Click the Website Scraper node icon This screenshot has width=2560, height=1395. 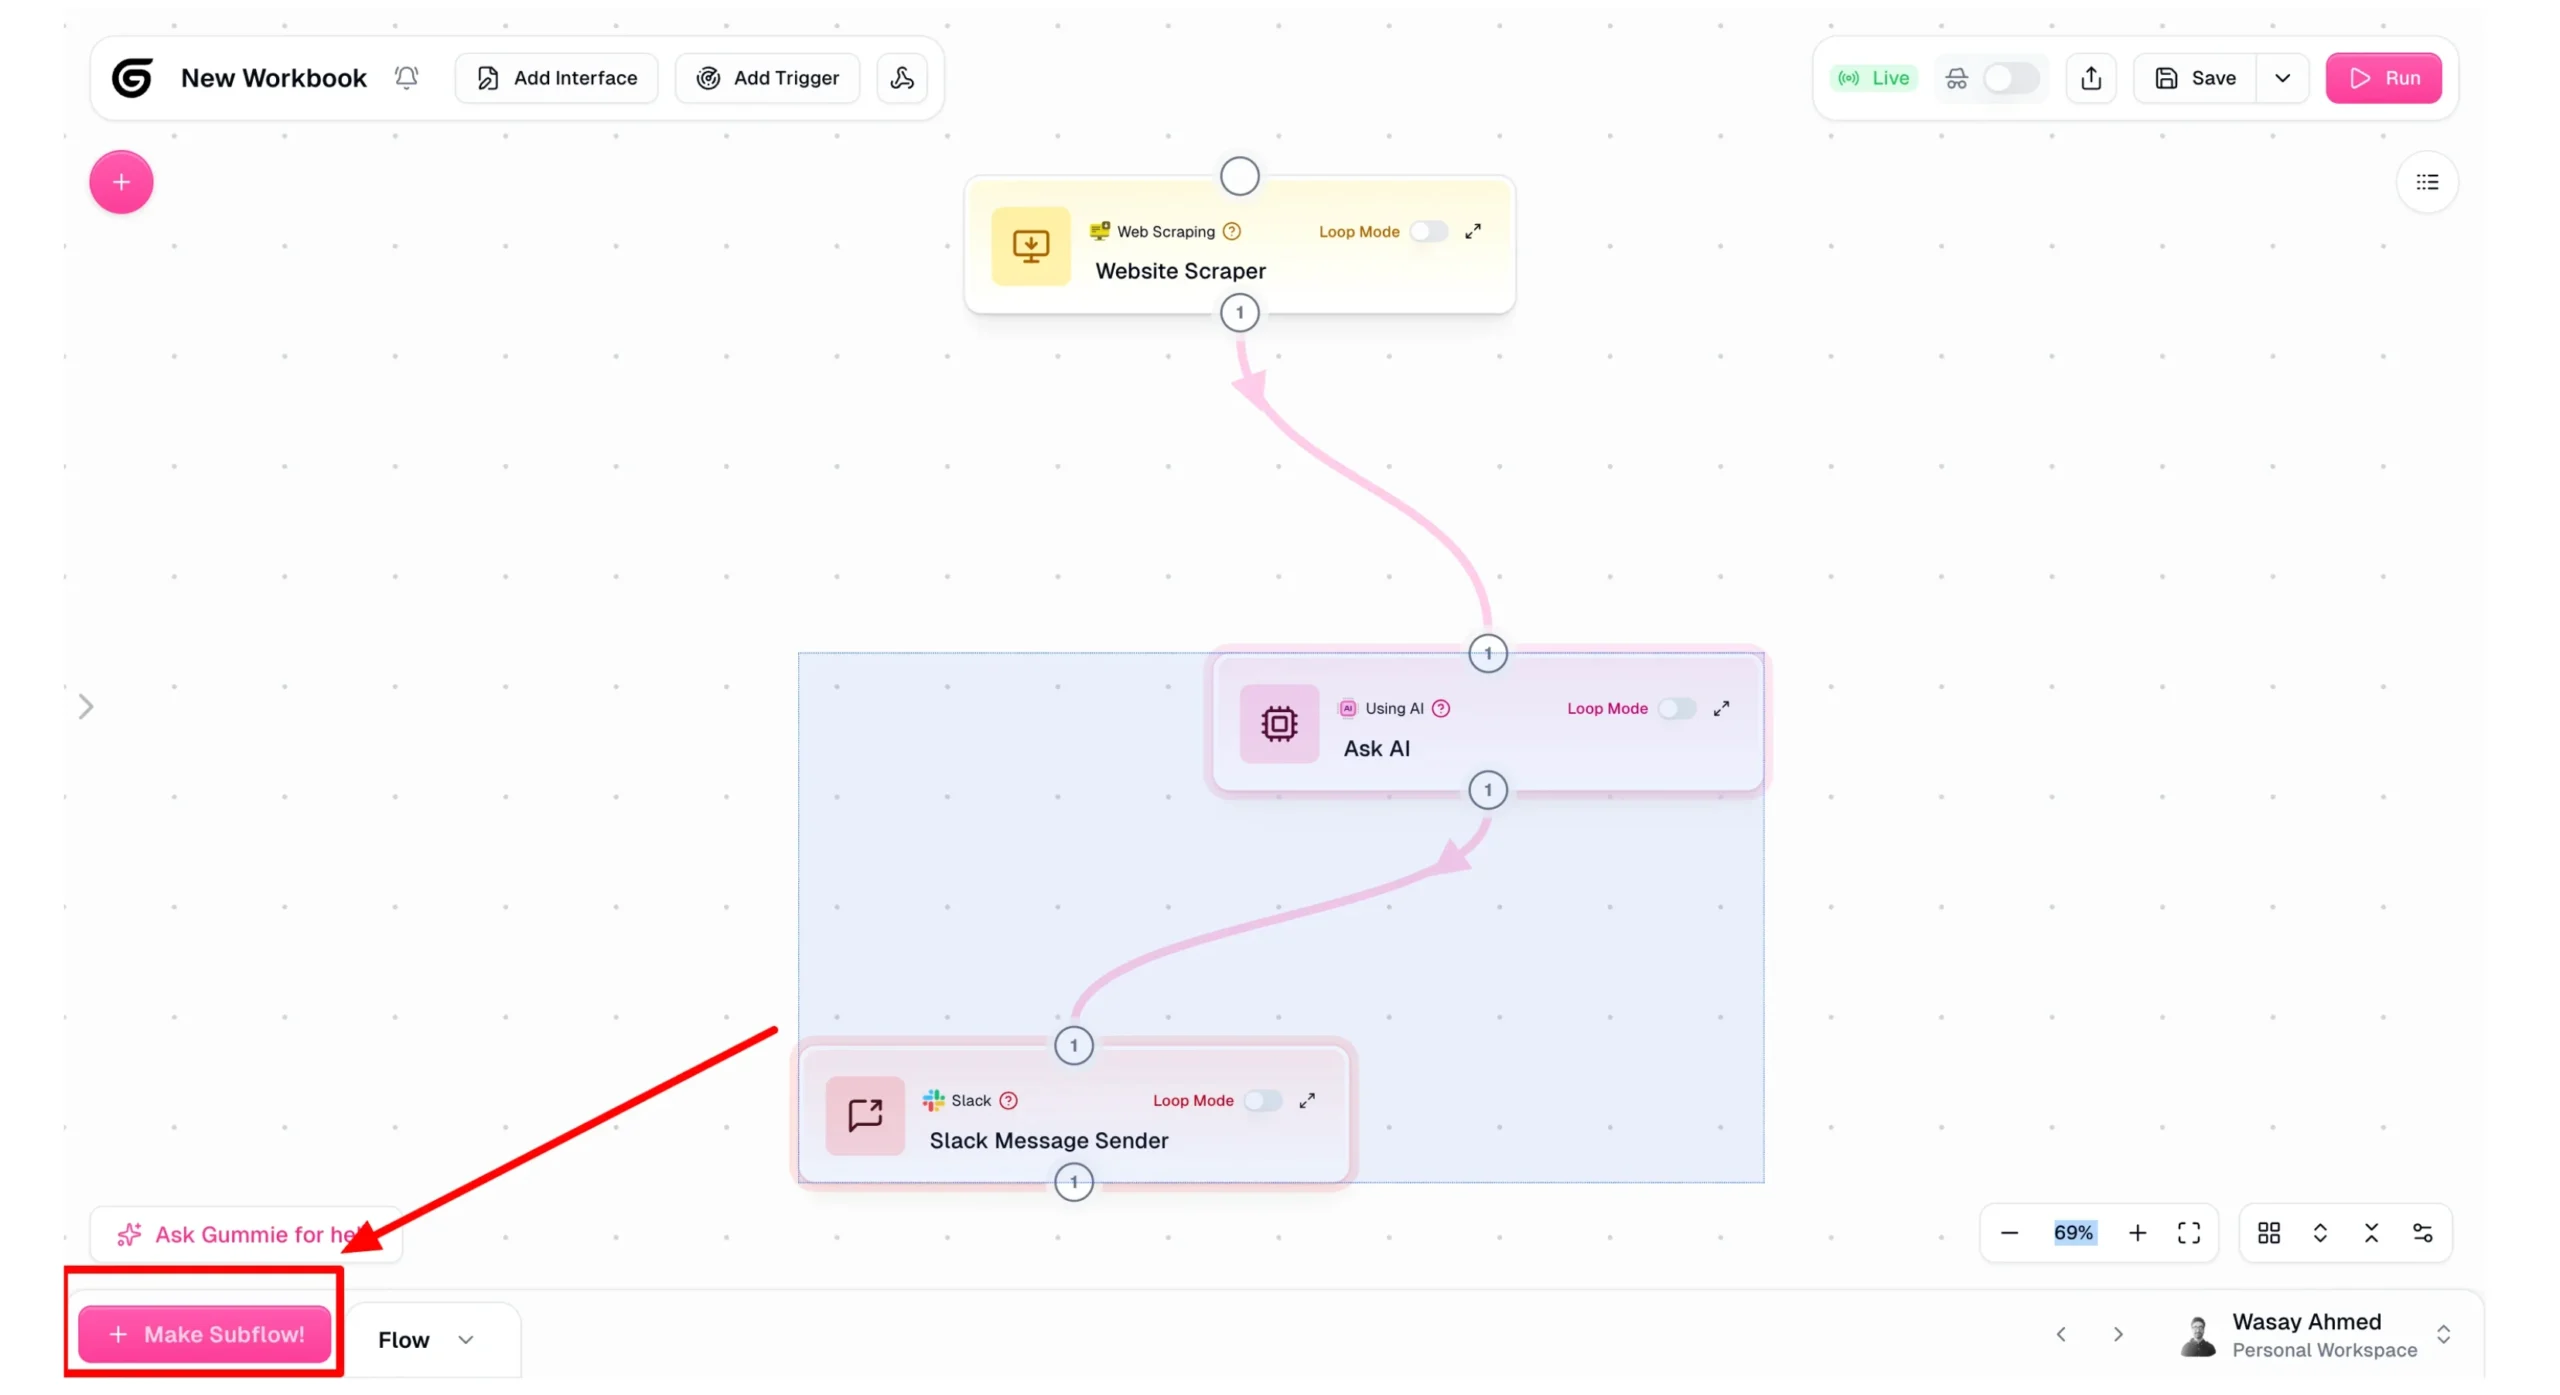tap(1031, 246)
